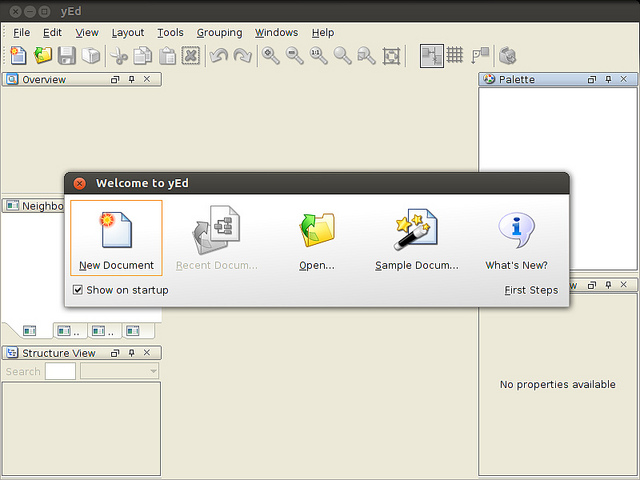Click the Open folder toolbar icon
This screenshot has width=640, height=480.
pyautogui.click(x=43, y=56)
